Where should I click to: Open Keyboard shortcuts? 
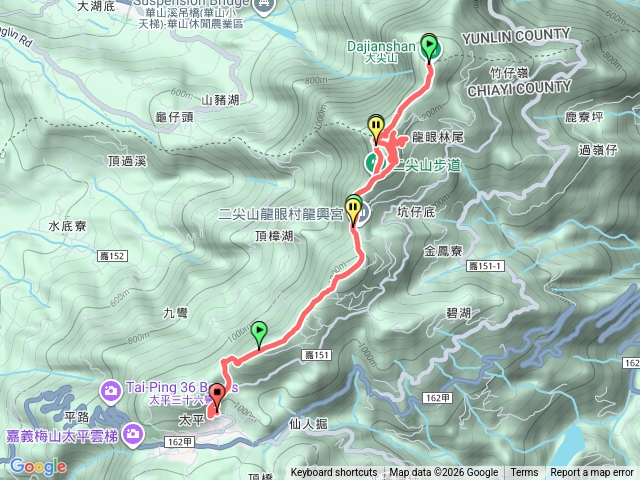point(334,473)
